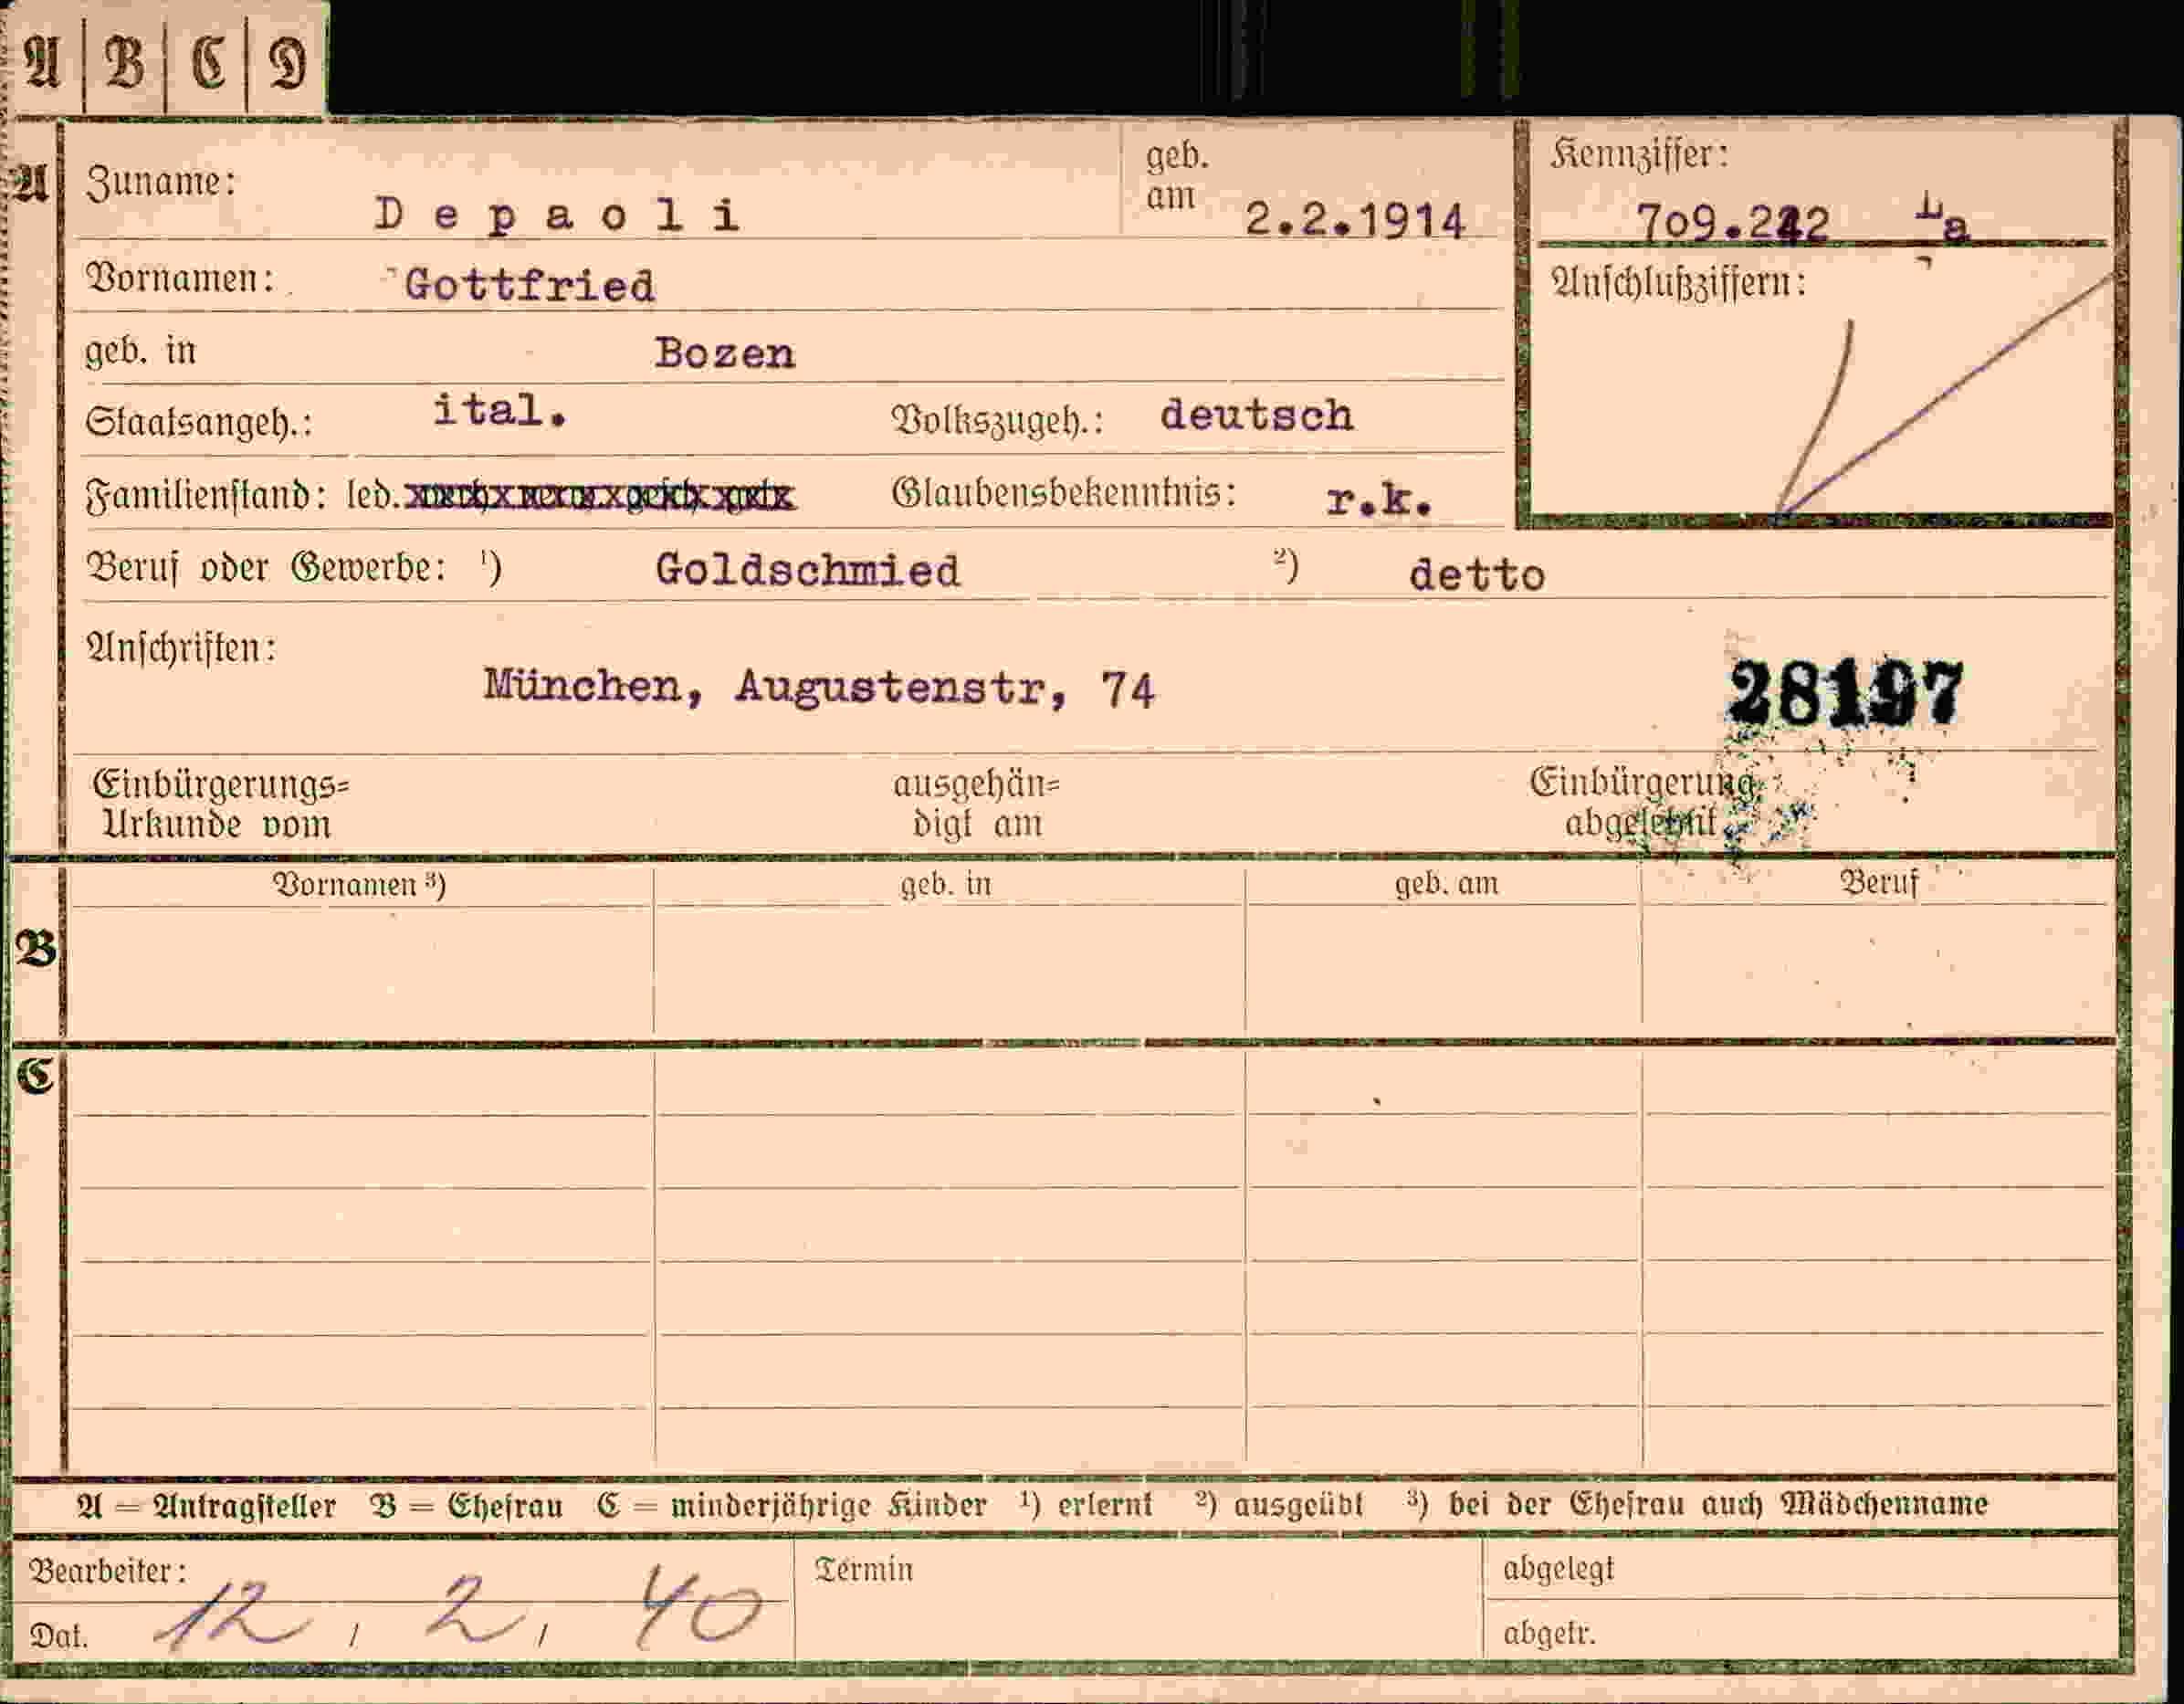Click the citizenship value "ital."
The height and width of the screenshot is (1704, 2184).
point(500,410)
